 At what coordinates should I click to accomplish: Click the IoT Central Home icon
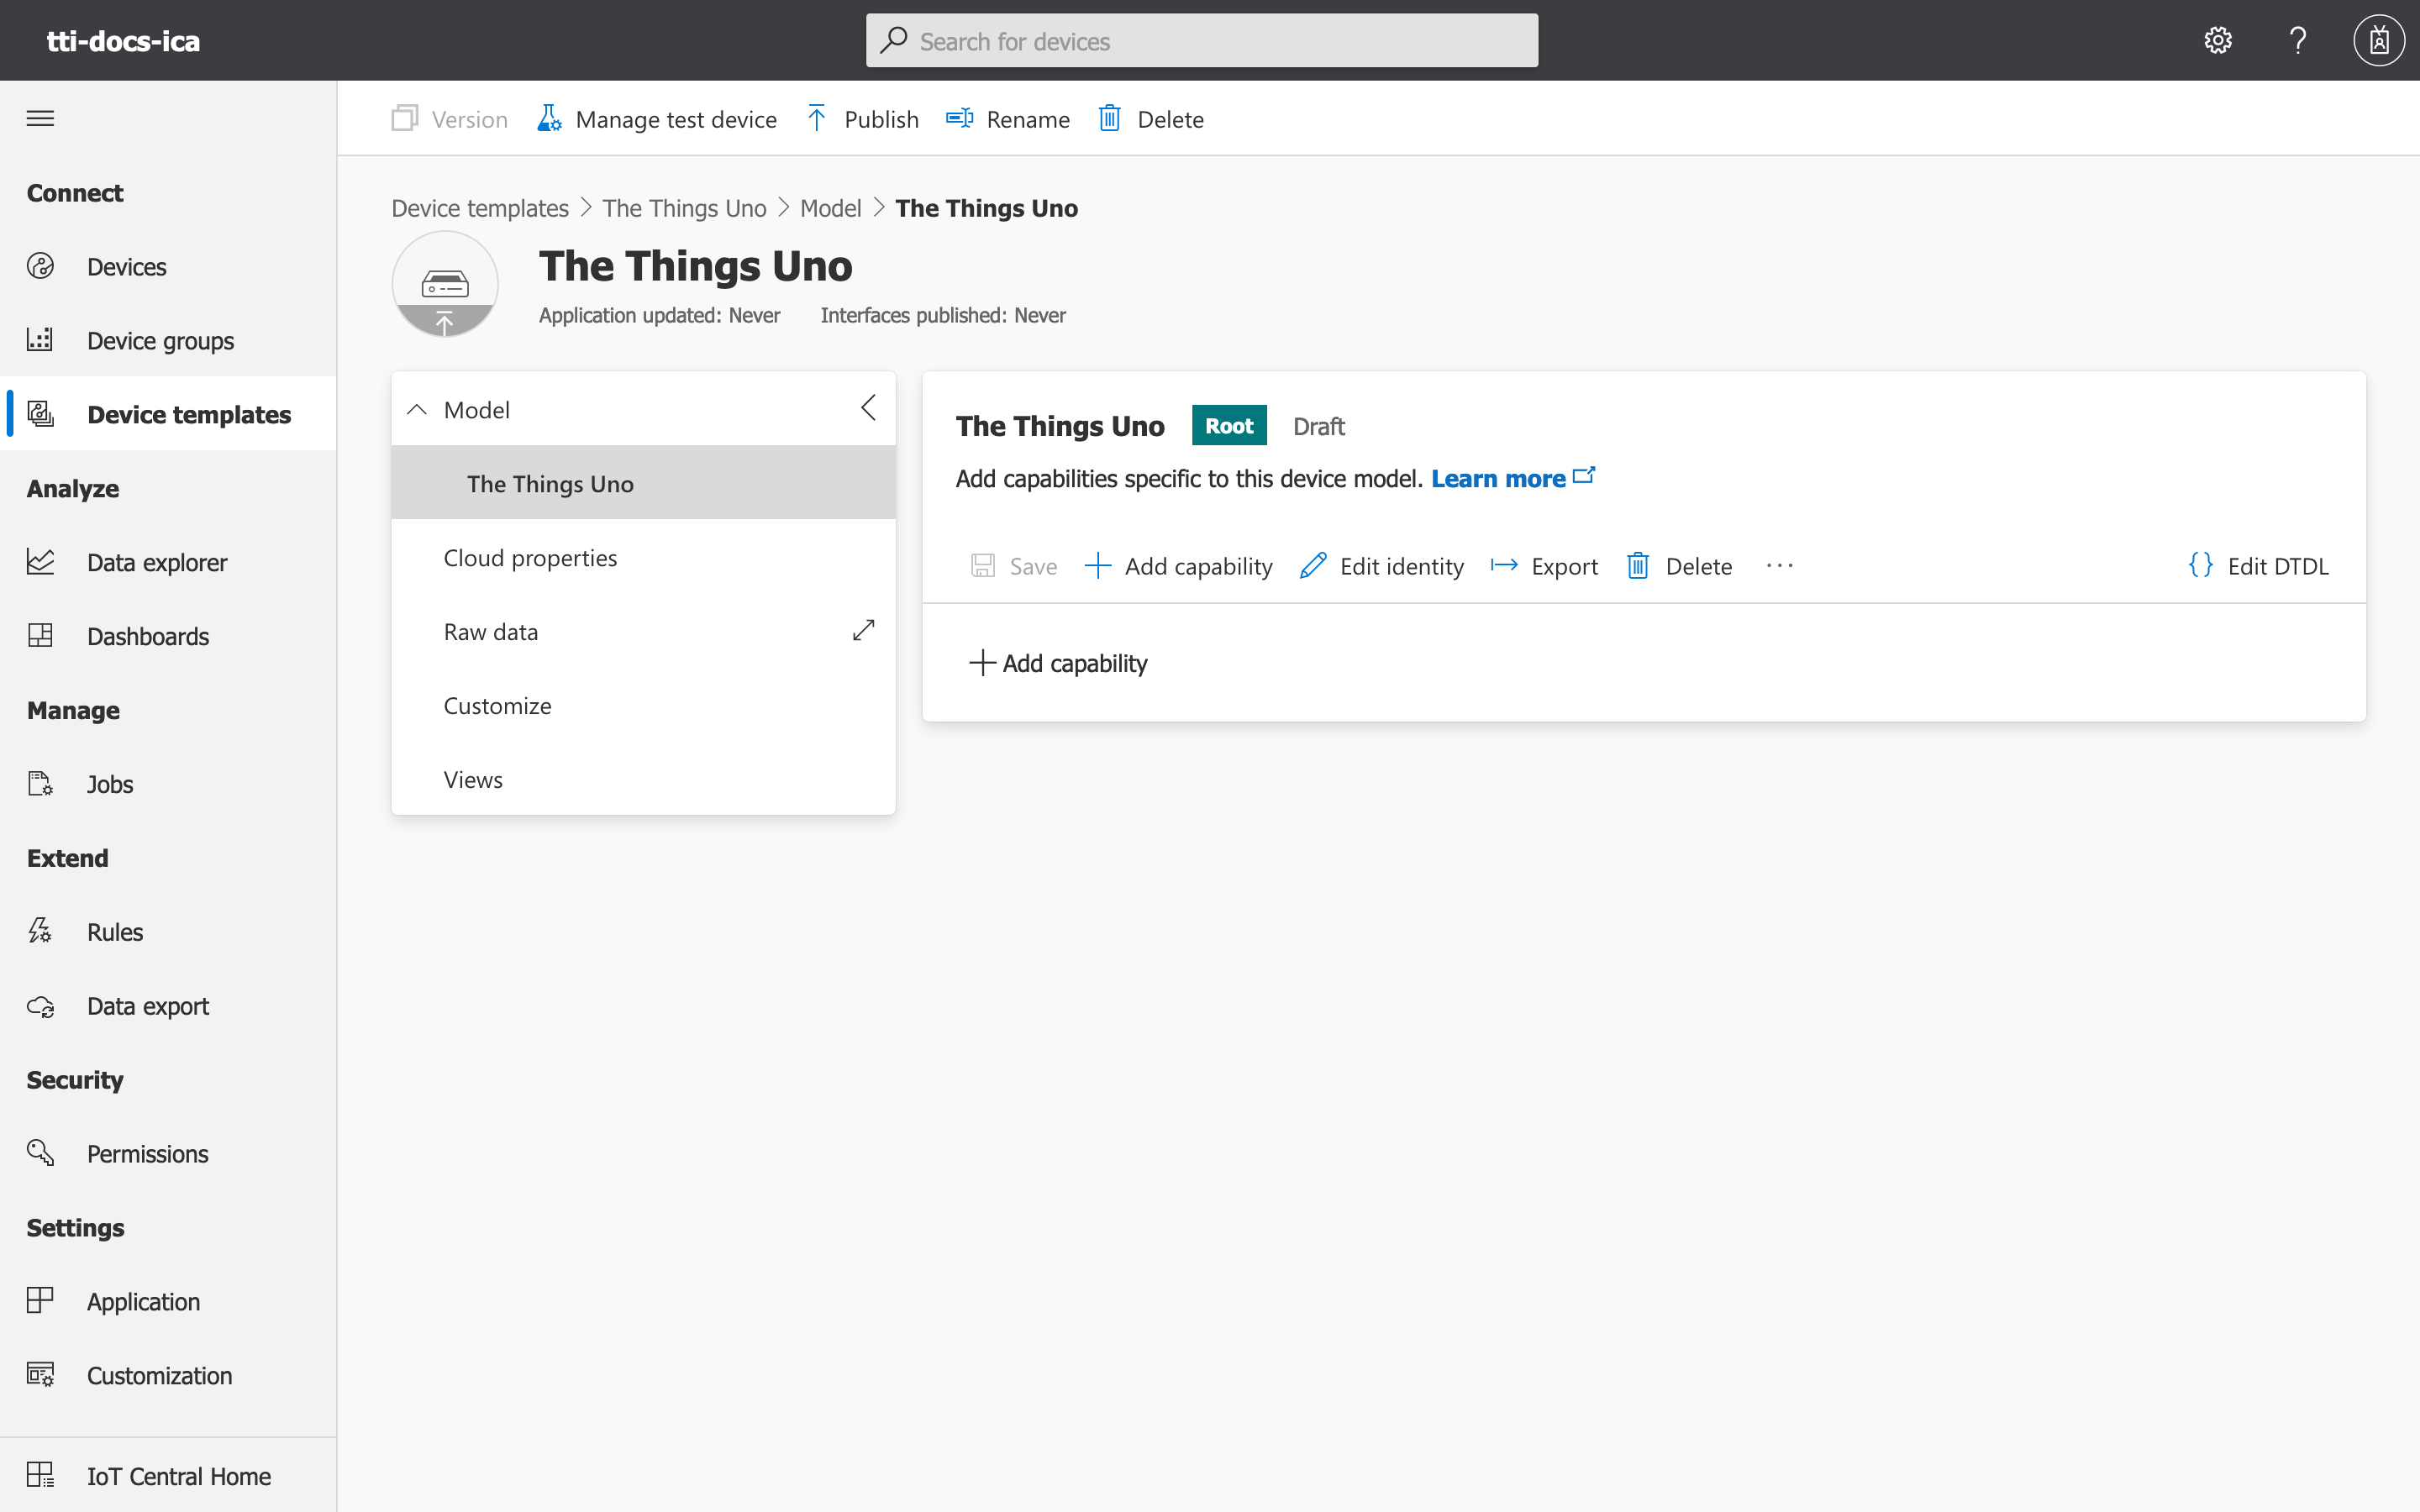coord(40,1476)
